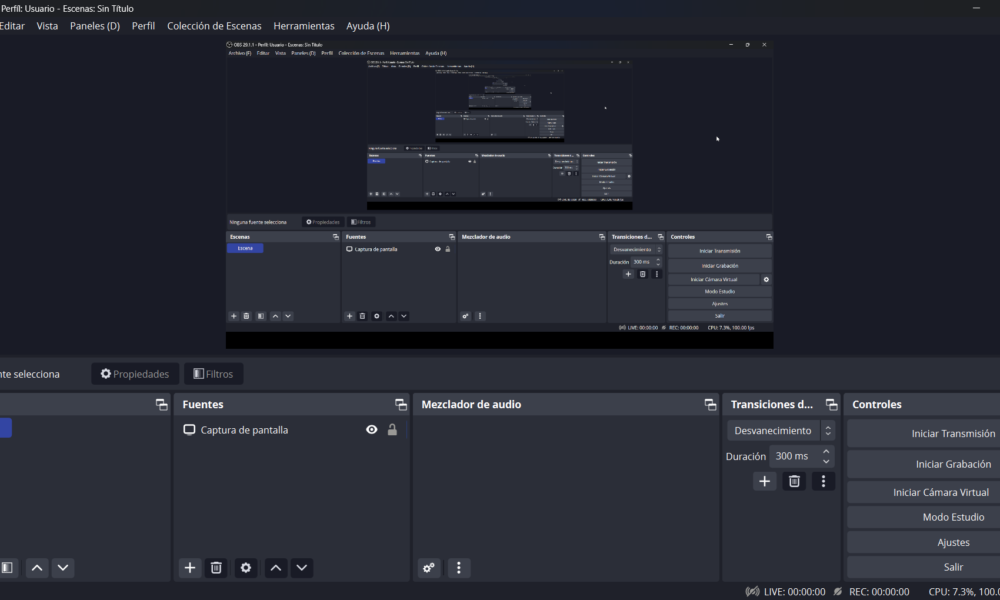
Task: Toggle visibility eye of Captura de pantalla
Action: (x=371, y=430)
